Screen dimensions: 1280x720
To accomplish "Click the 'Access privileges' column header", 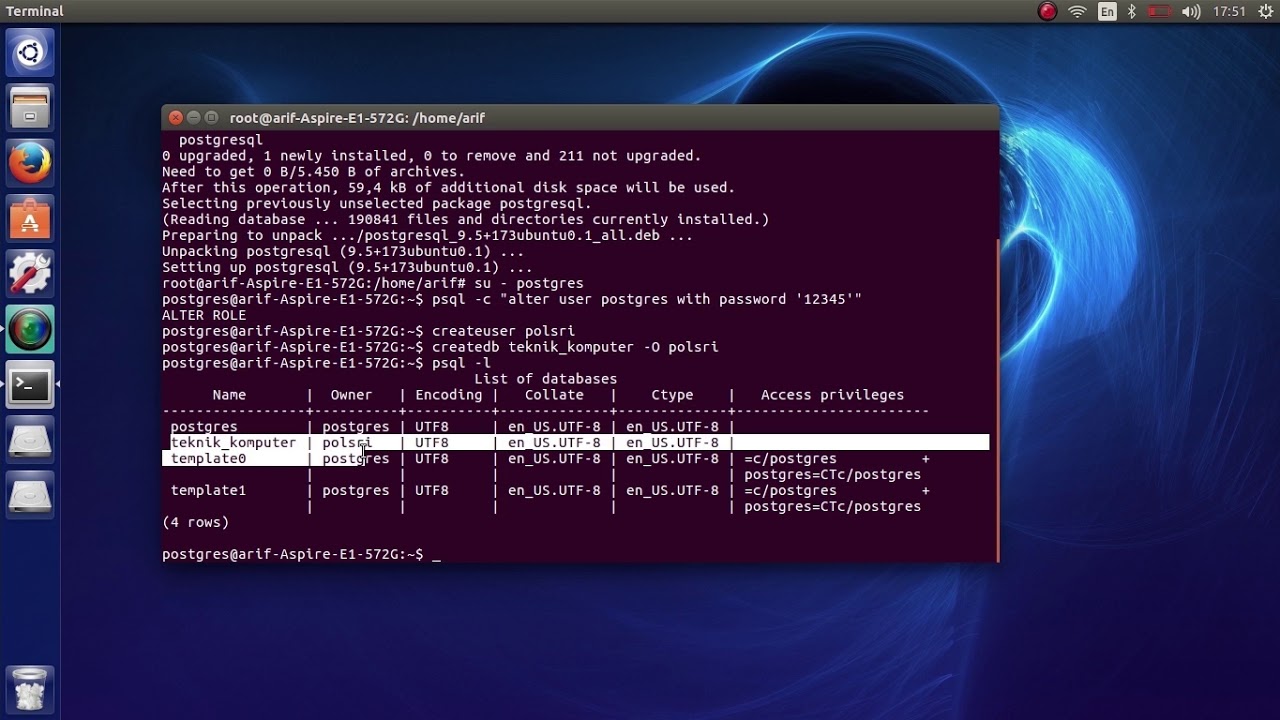I will click(832, 395).
